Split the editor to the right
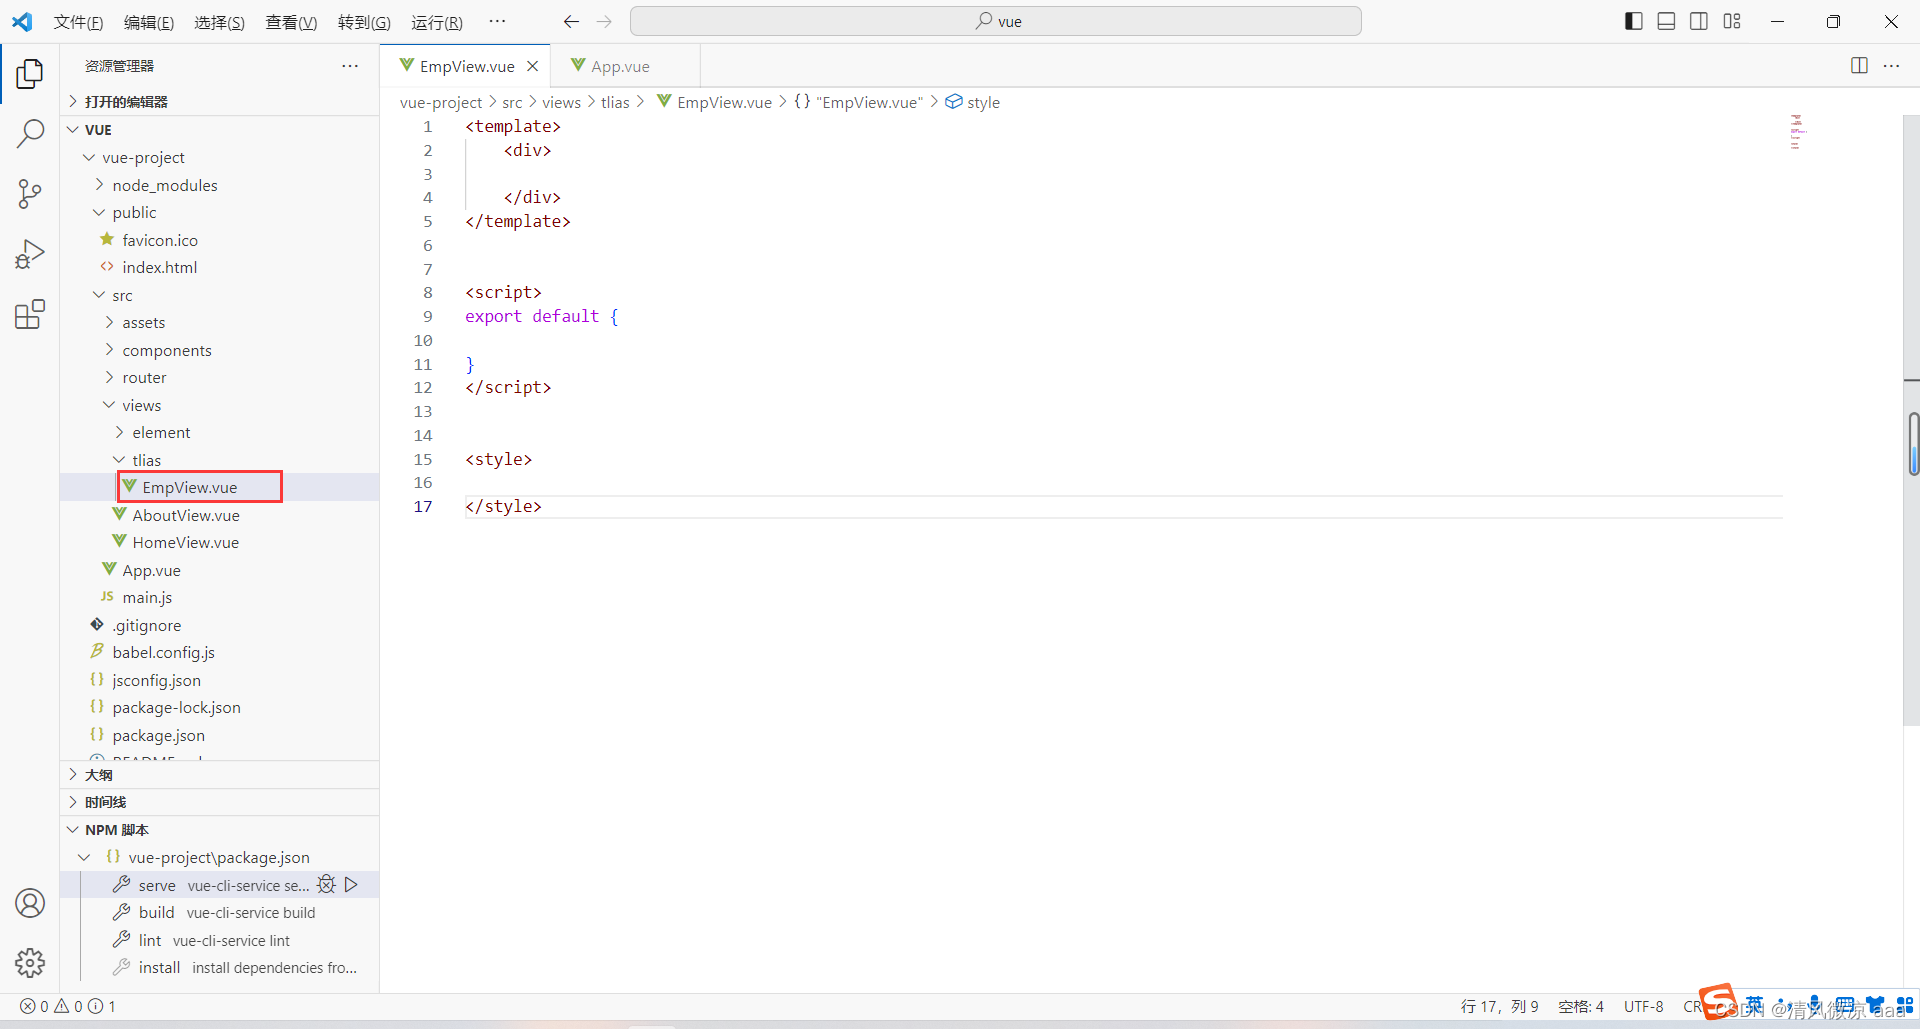Image resolution: width=1920 pixels, height=1029 pixels. click(x=1859, y=65)
